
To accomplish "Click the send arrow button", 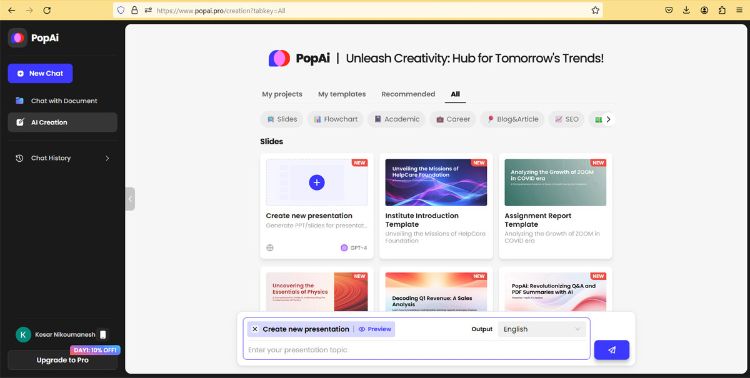I will [611, 350].
